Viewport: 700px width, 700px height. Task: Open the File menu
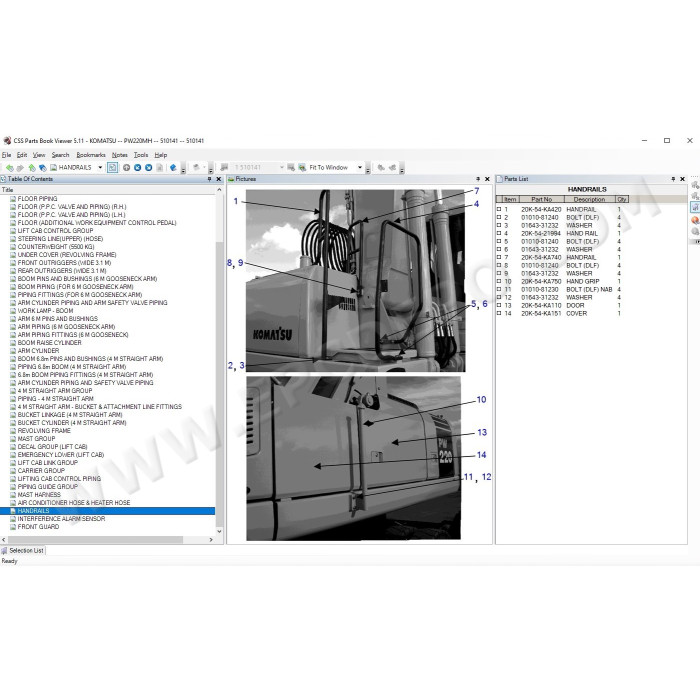6,155
